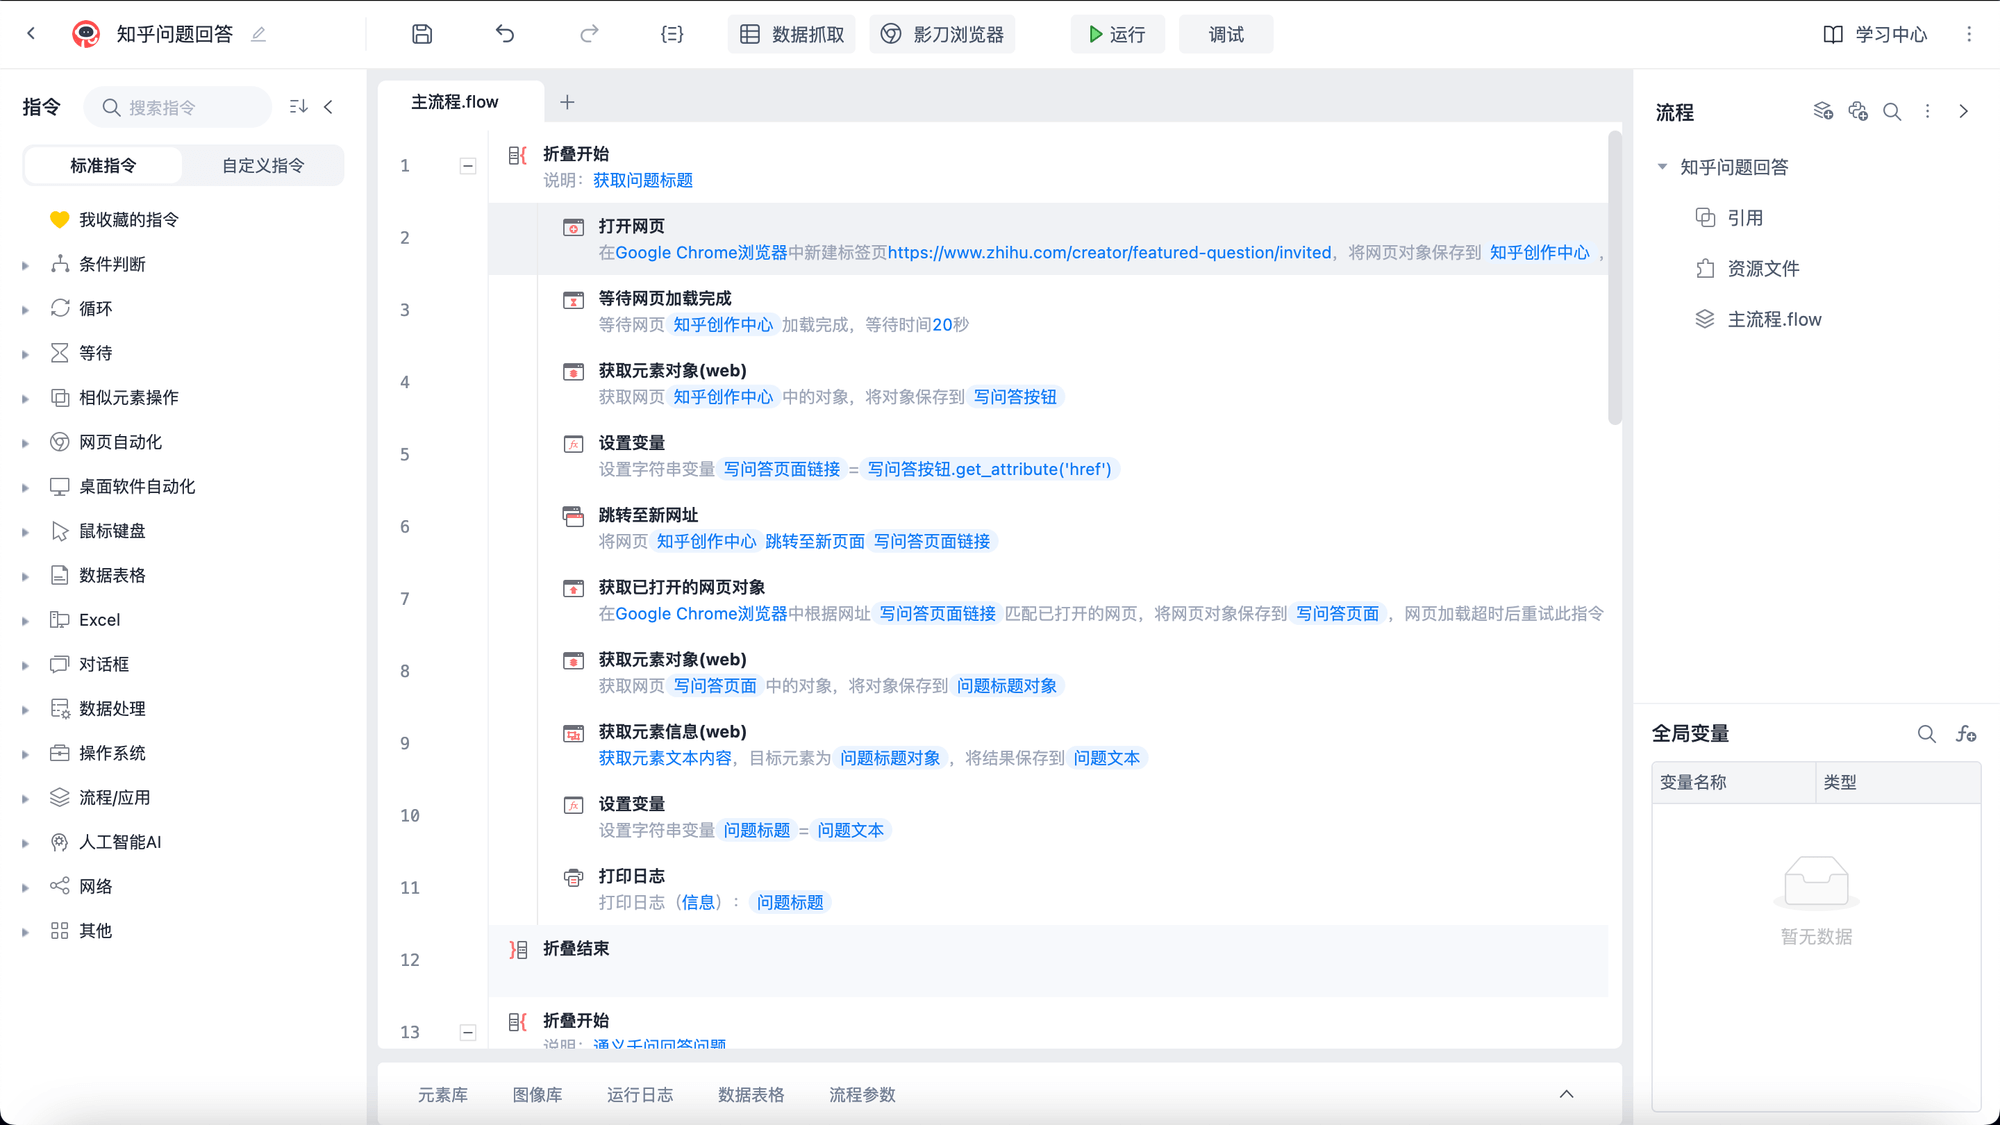Screen dimensions: 2000x1125
Task: Click the 打印日志 printer icon
Action: (573, 877)
